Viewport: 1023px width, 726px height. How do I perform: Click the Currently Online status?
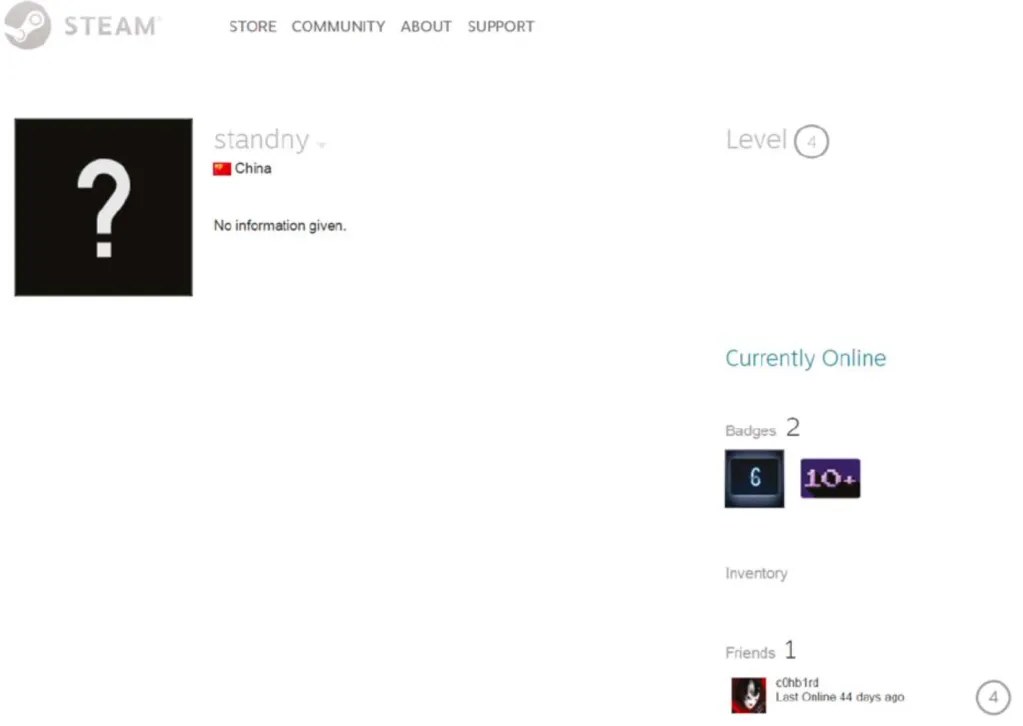tap(806, 358)
